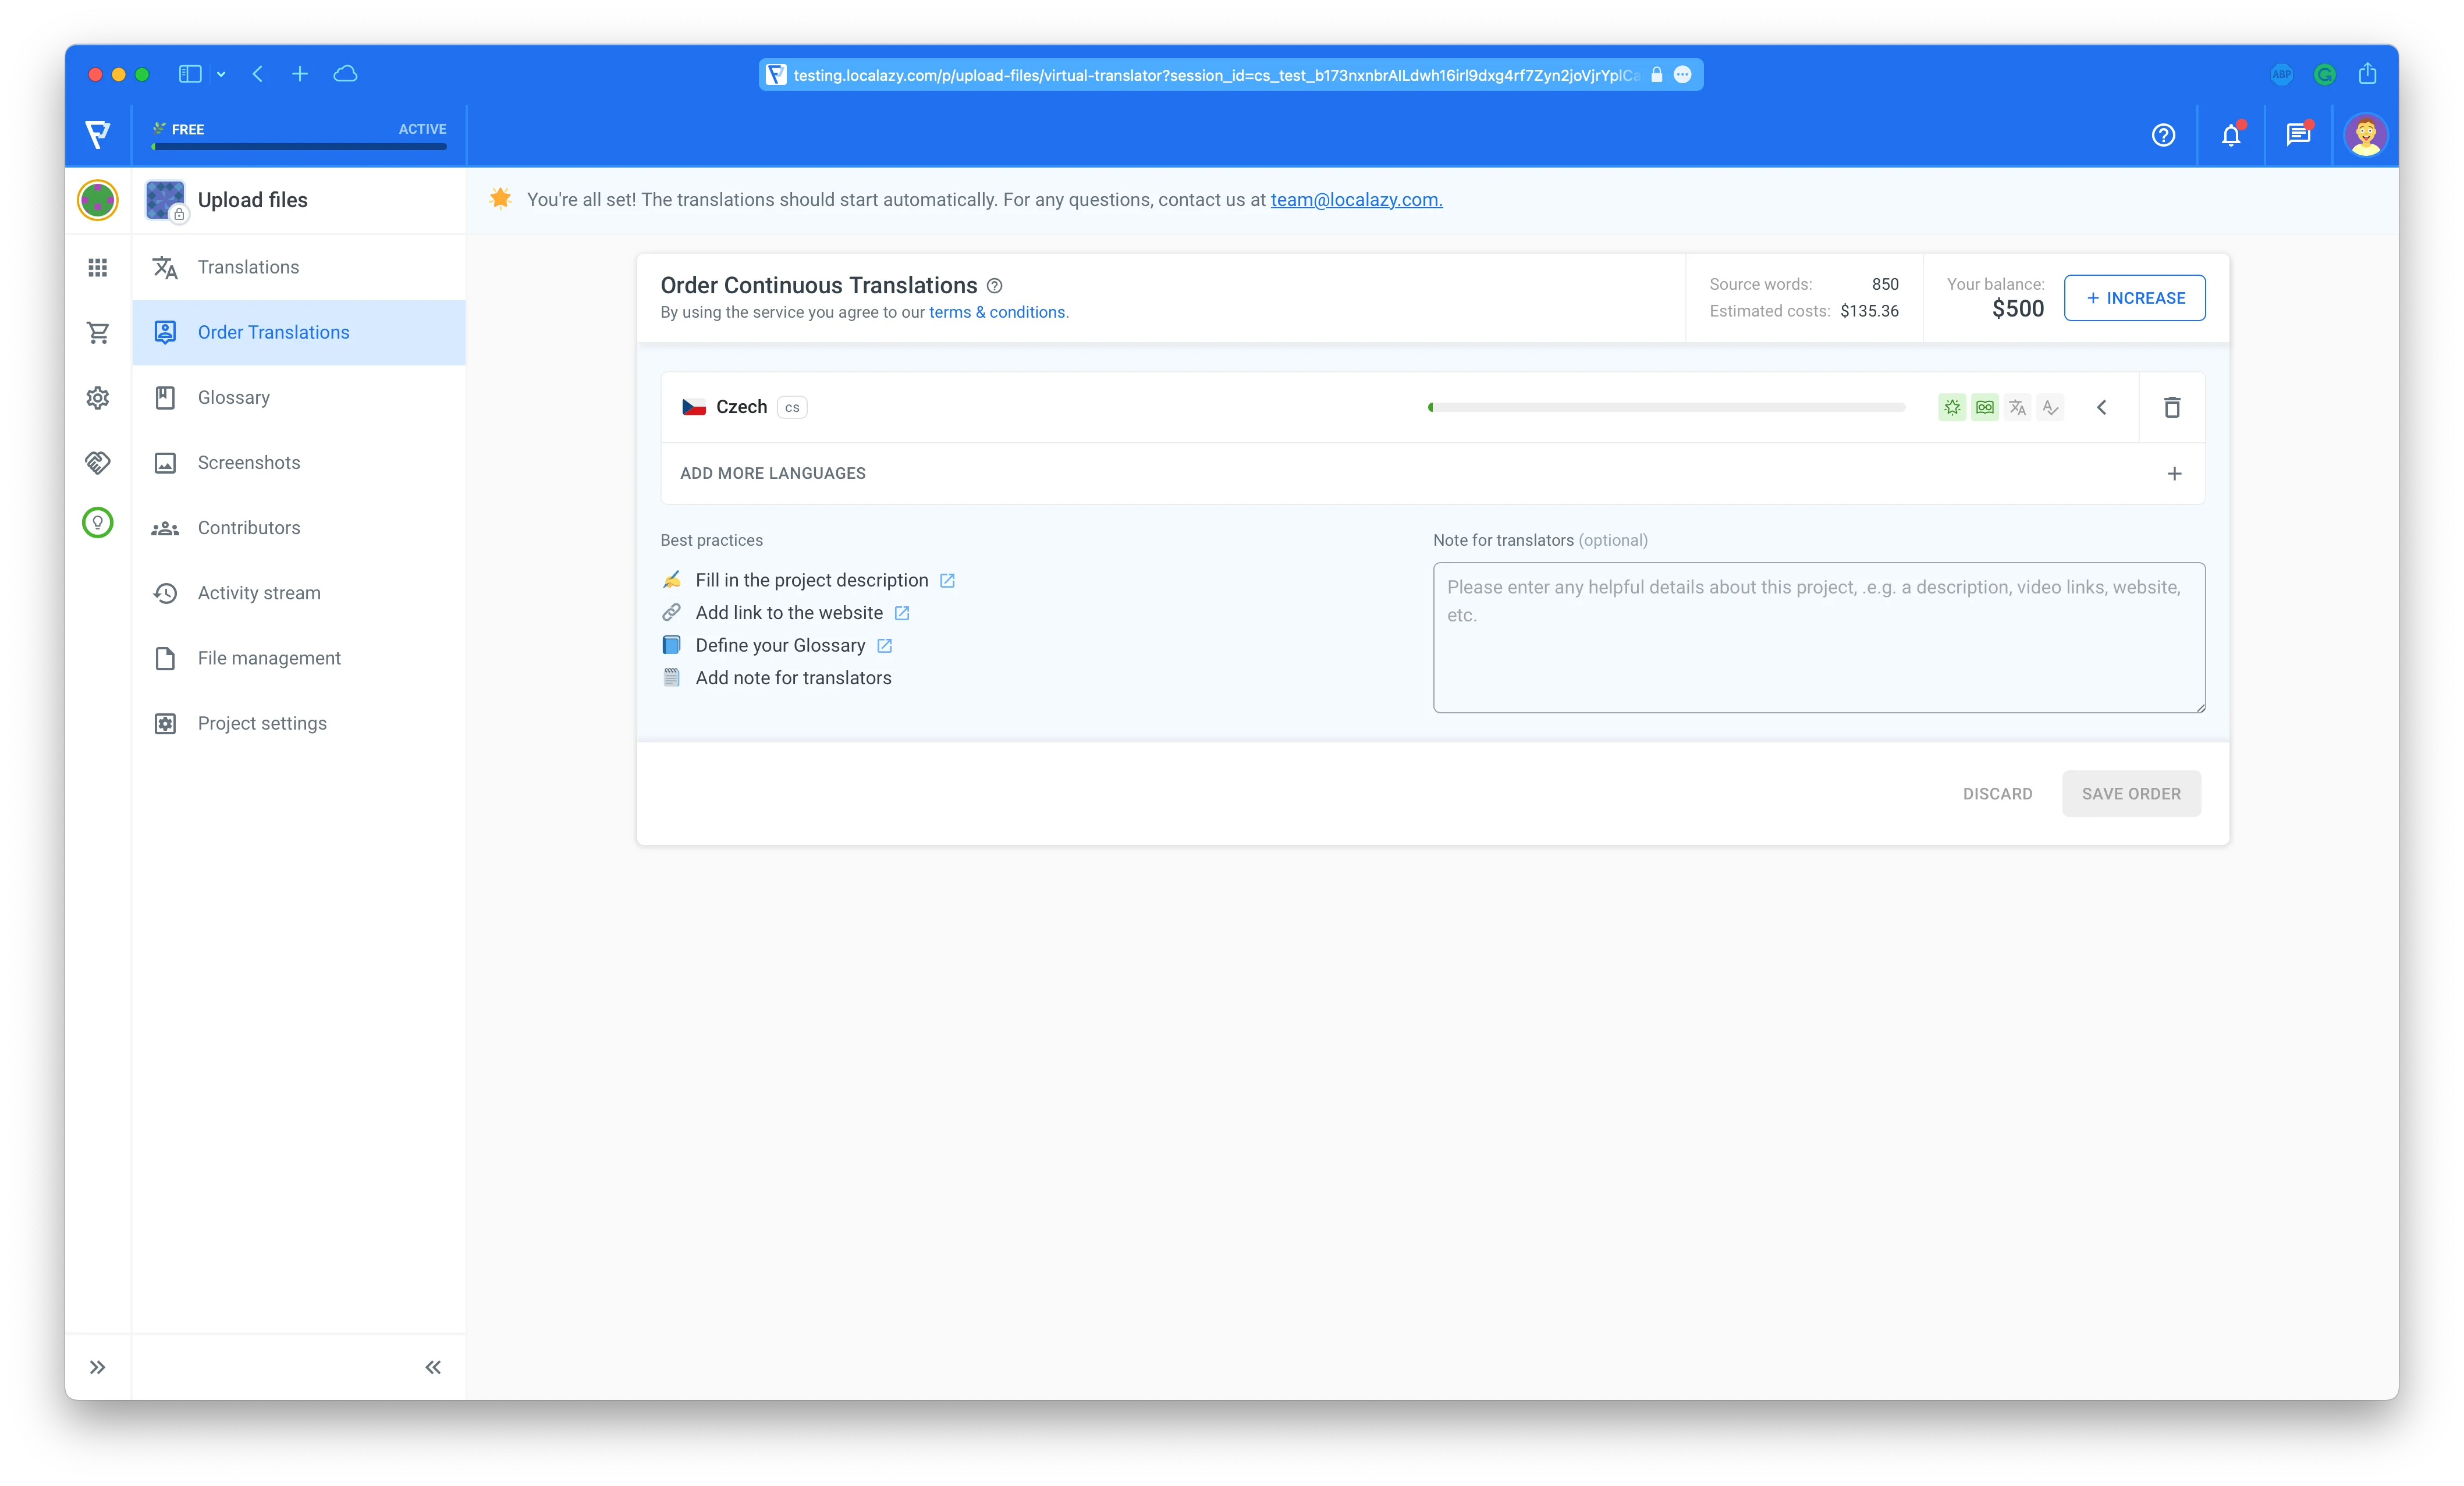2464x1486 pixels.
Task: Expand Add More Languages with the plus
Action: coord(2175,474)
